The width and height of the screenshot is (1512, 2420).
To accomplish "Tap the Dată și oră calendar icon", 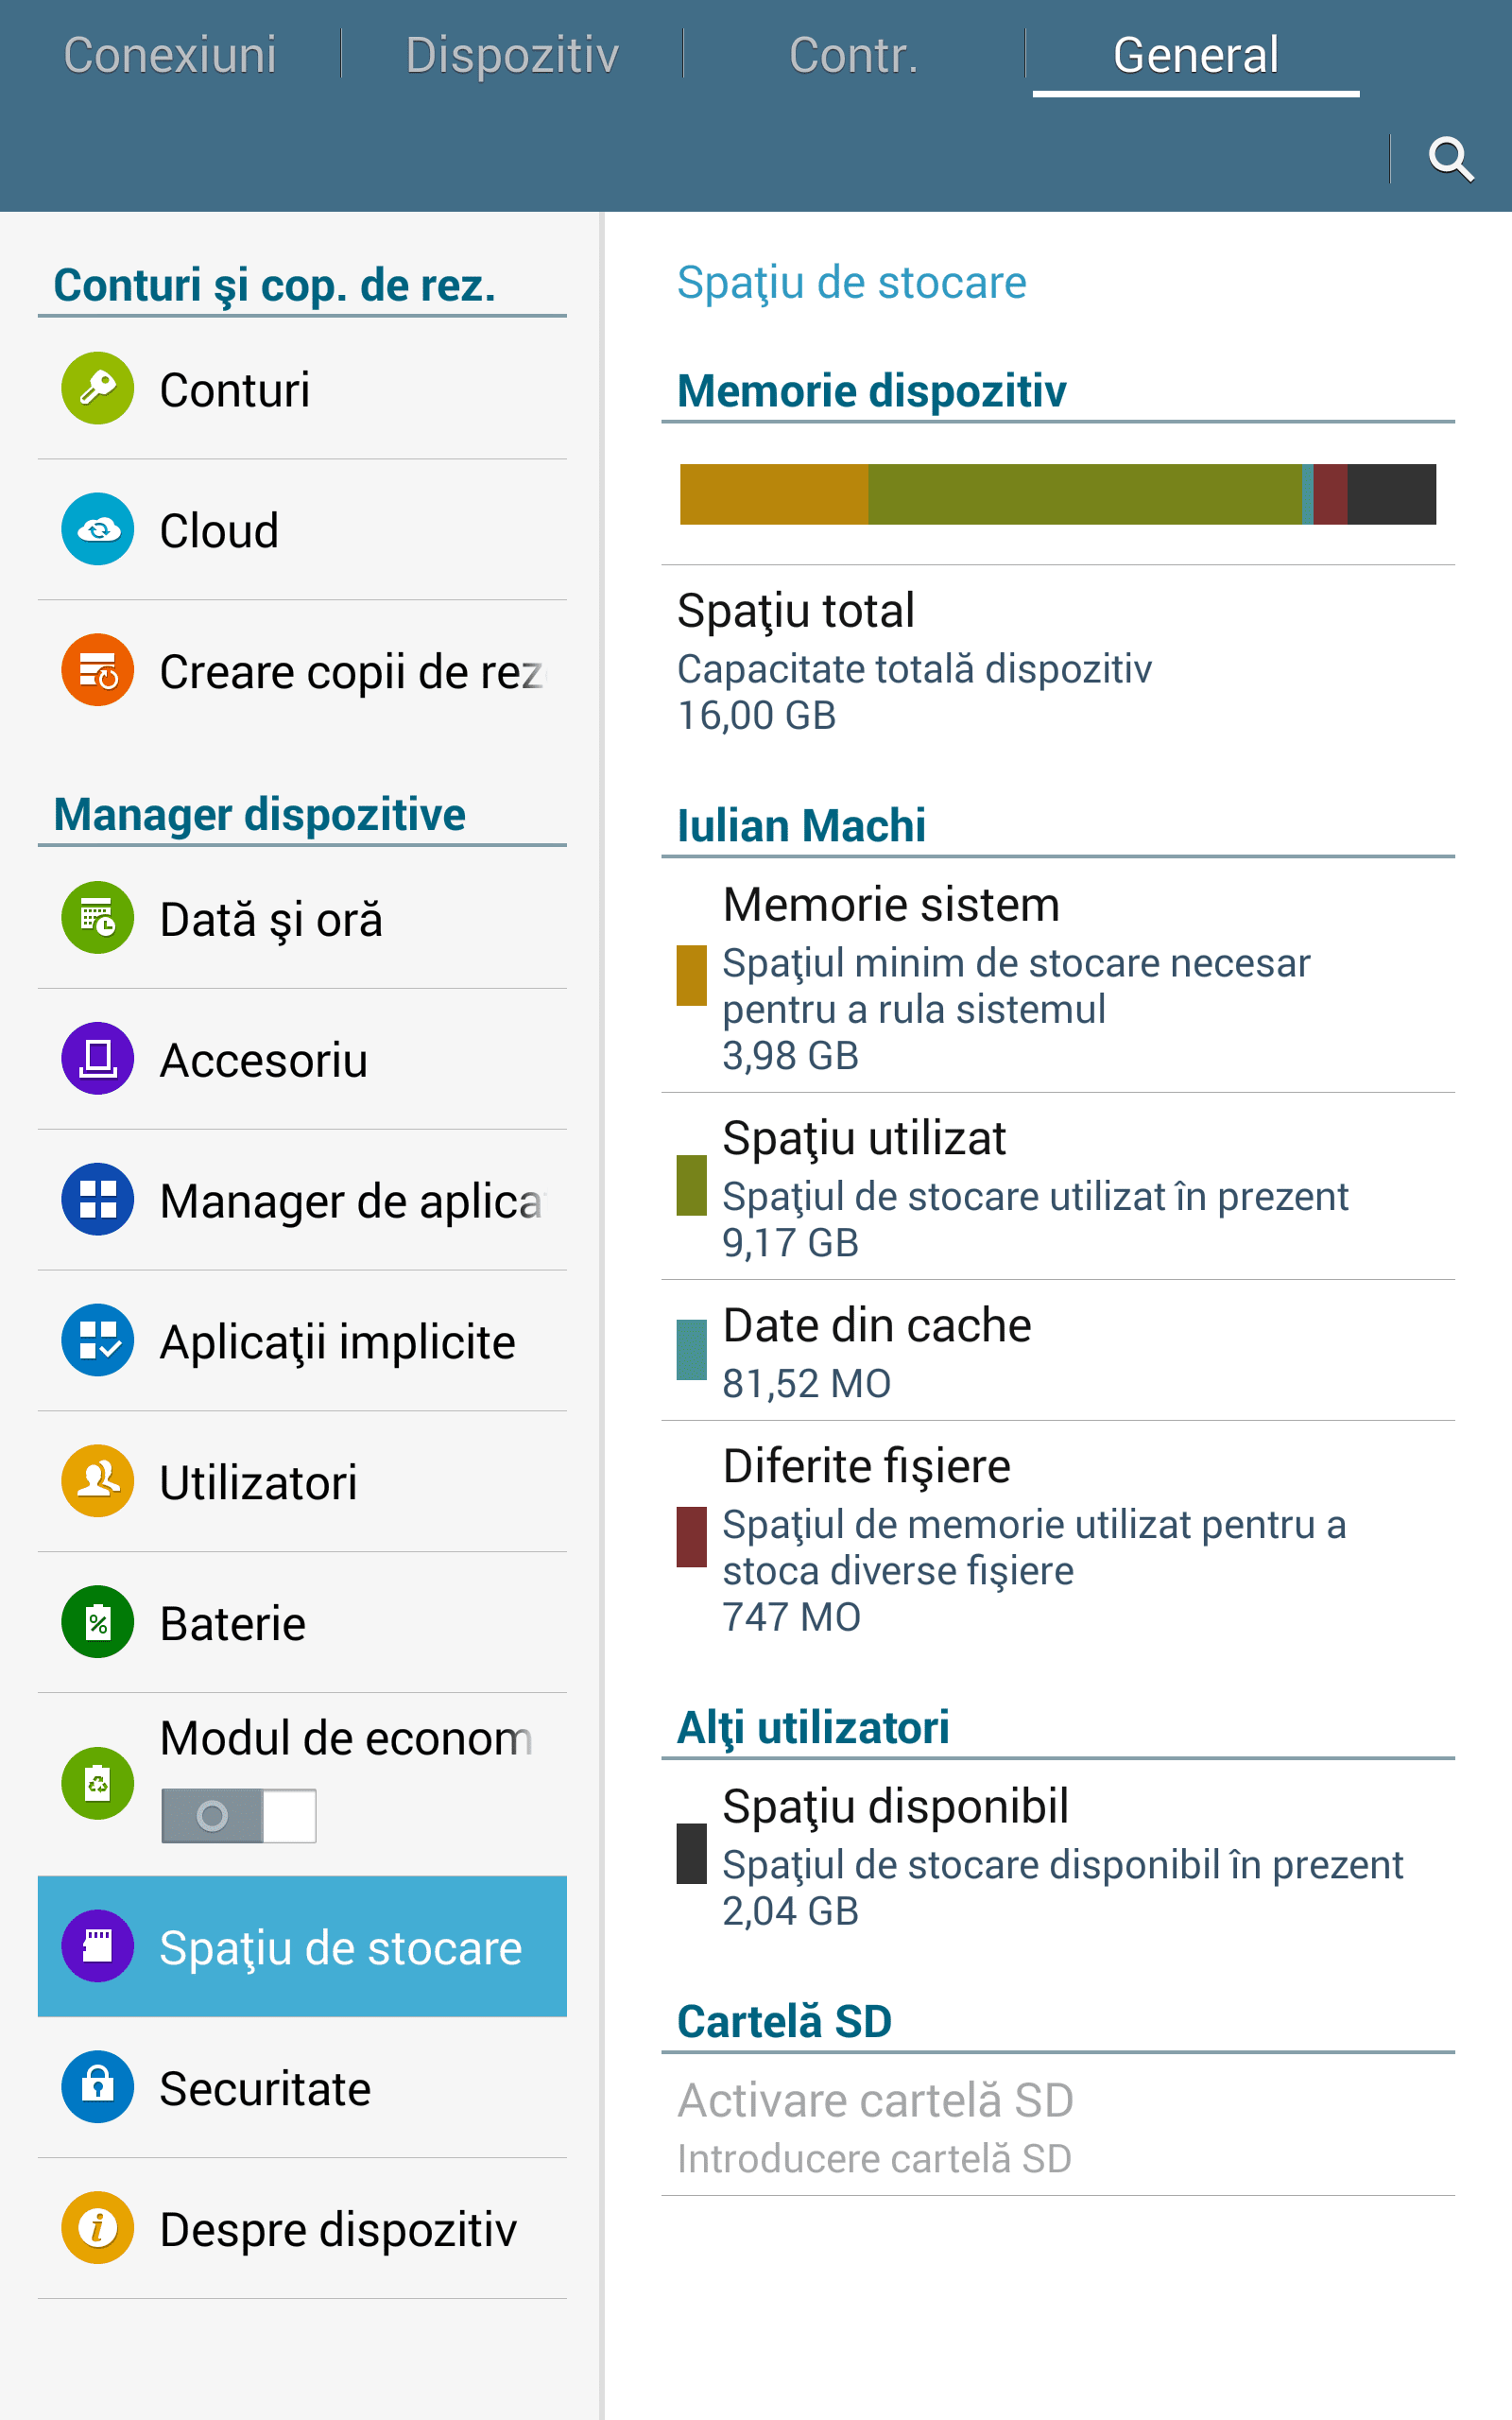I will 98,917.
